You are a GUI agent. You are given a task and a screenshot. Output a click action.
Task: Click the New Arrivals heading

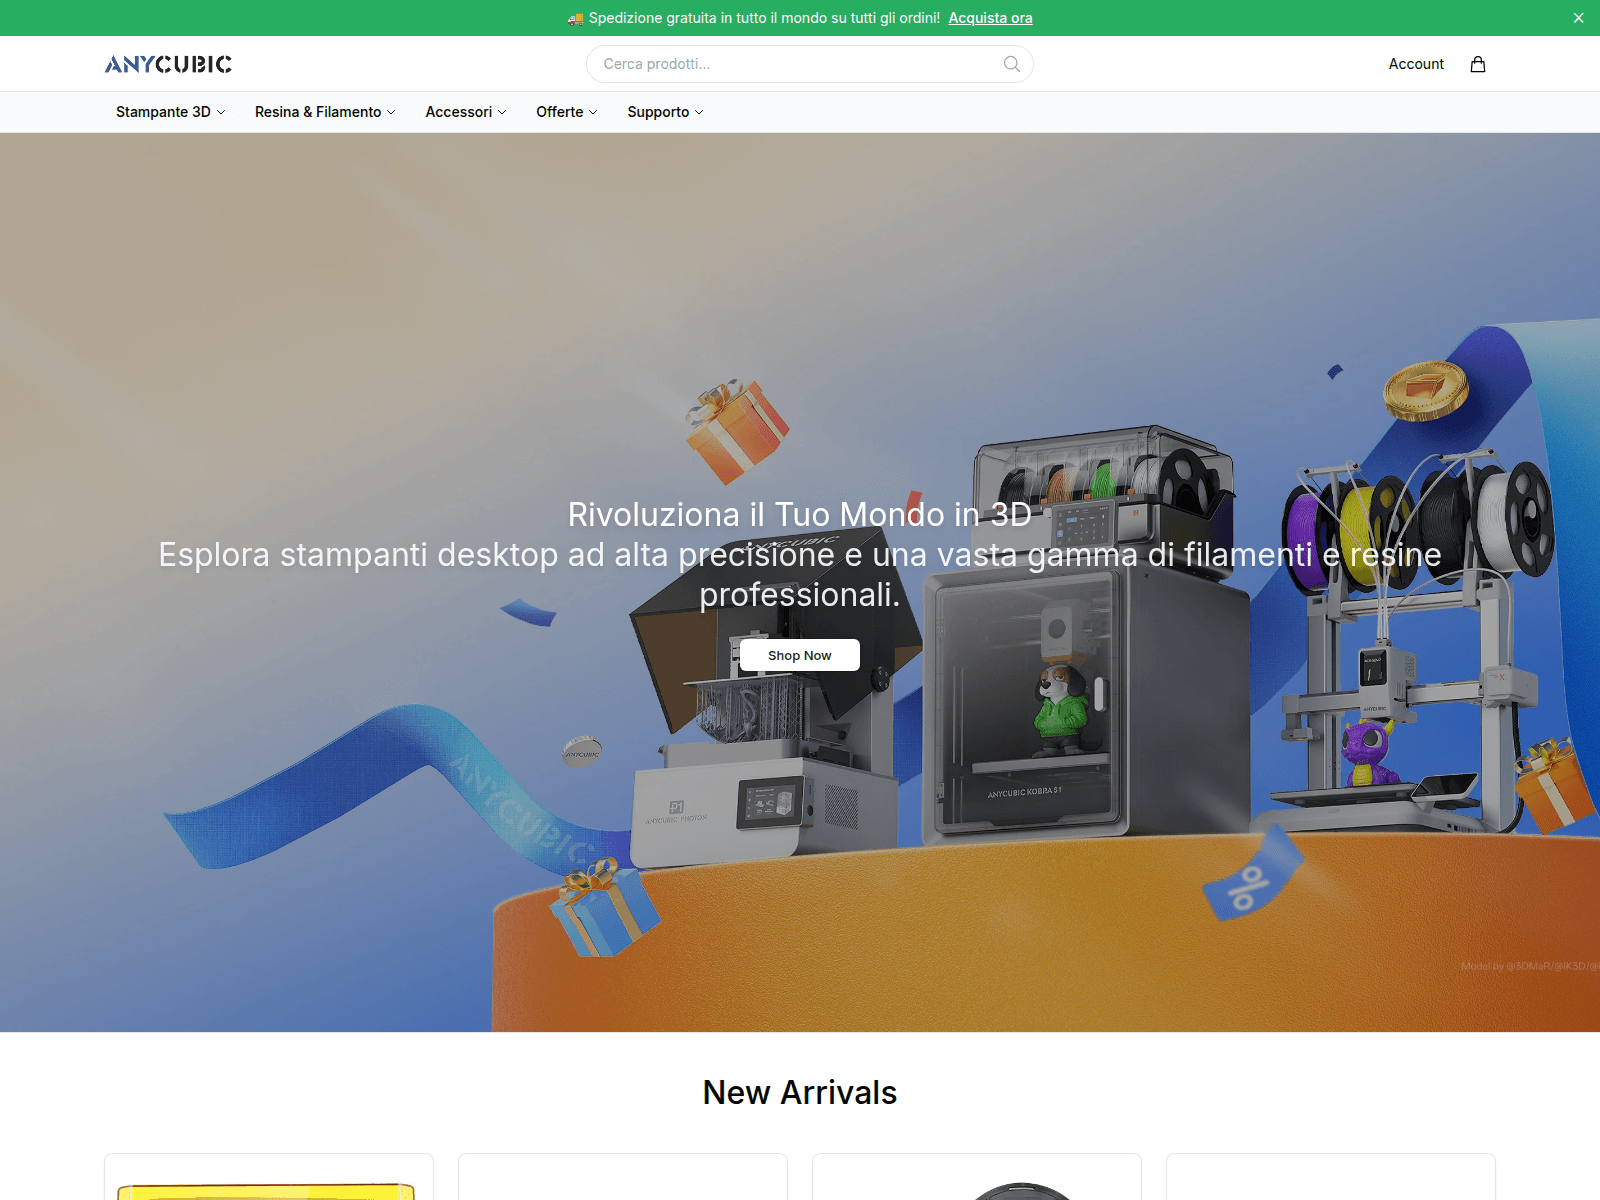tap(800, 1092)
